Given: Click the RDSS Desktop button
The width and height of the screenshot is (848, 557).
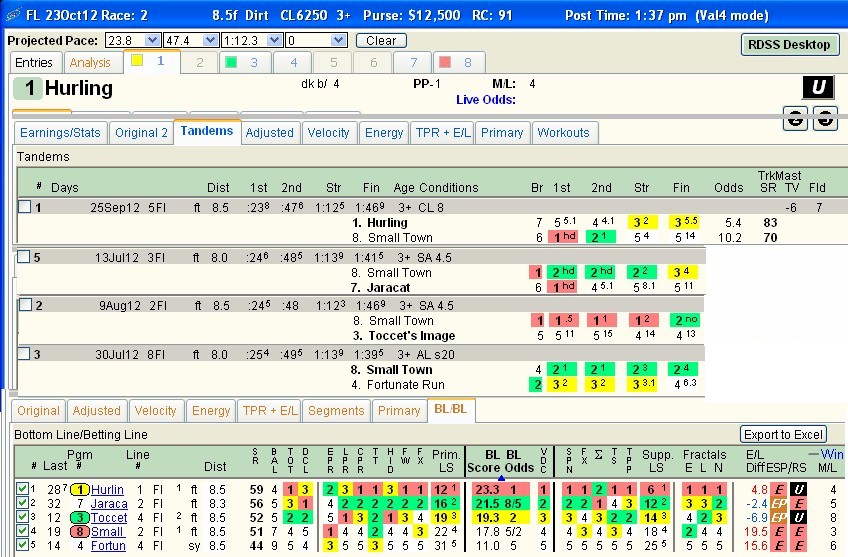Looking at the screenshot, I should coord(789,45).
